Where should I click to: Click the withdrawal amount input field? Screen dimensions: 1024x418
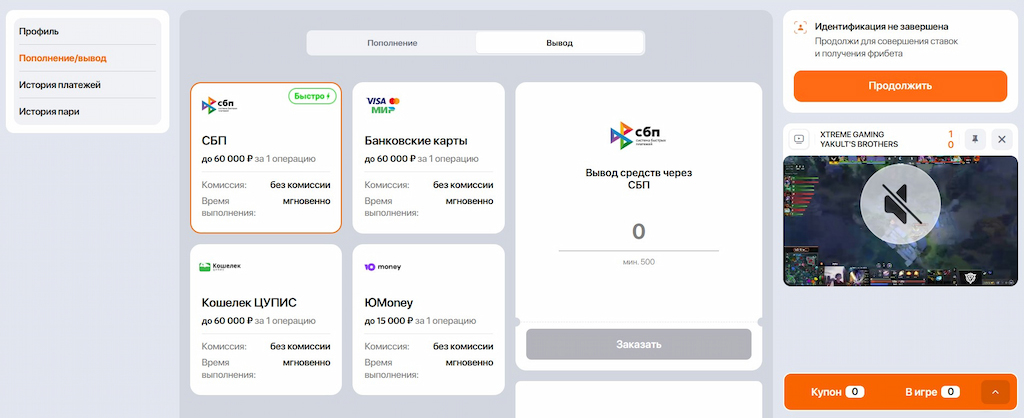(639, 231)
